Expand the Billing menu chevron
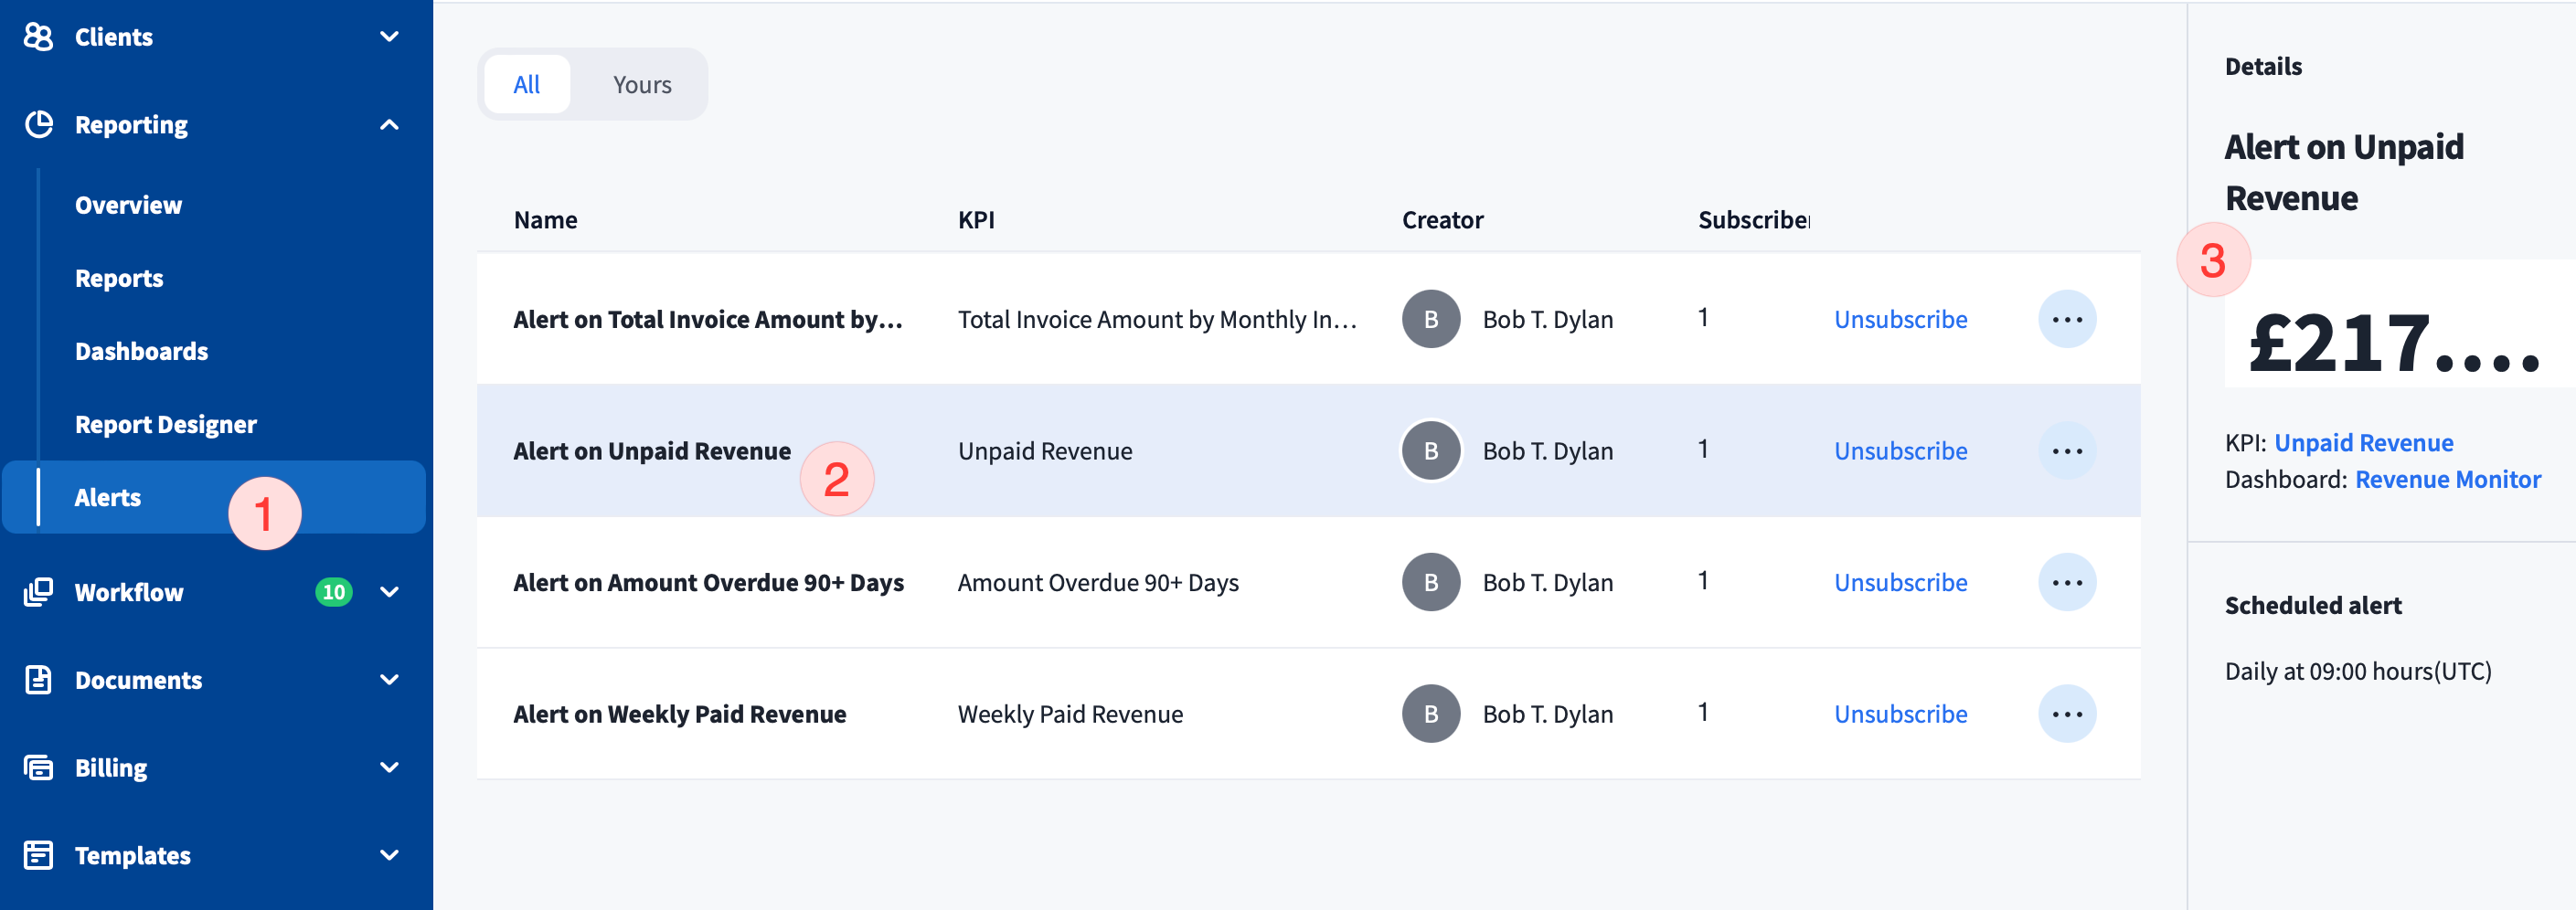The height and width of the screenshot is (910, 2576). coord(389,768)
